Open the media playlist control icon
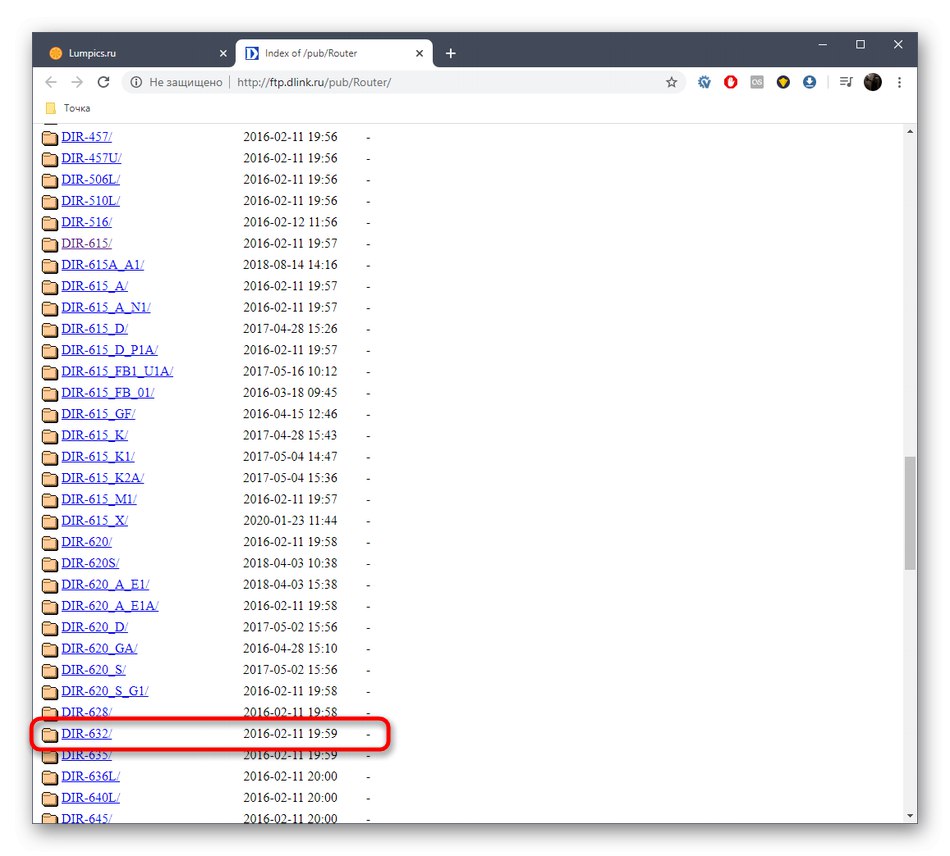This screenshot has height=856, width=950. (x=846, y=82)
